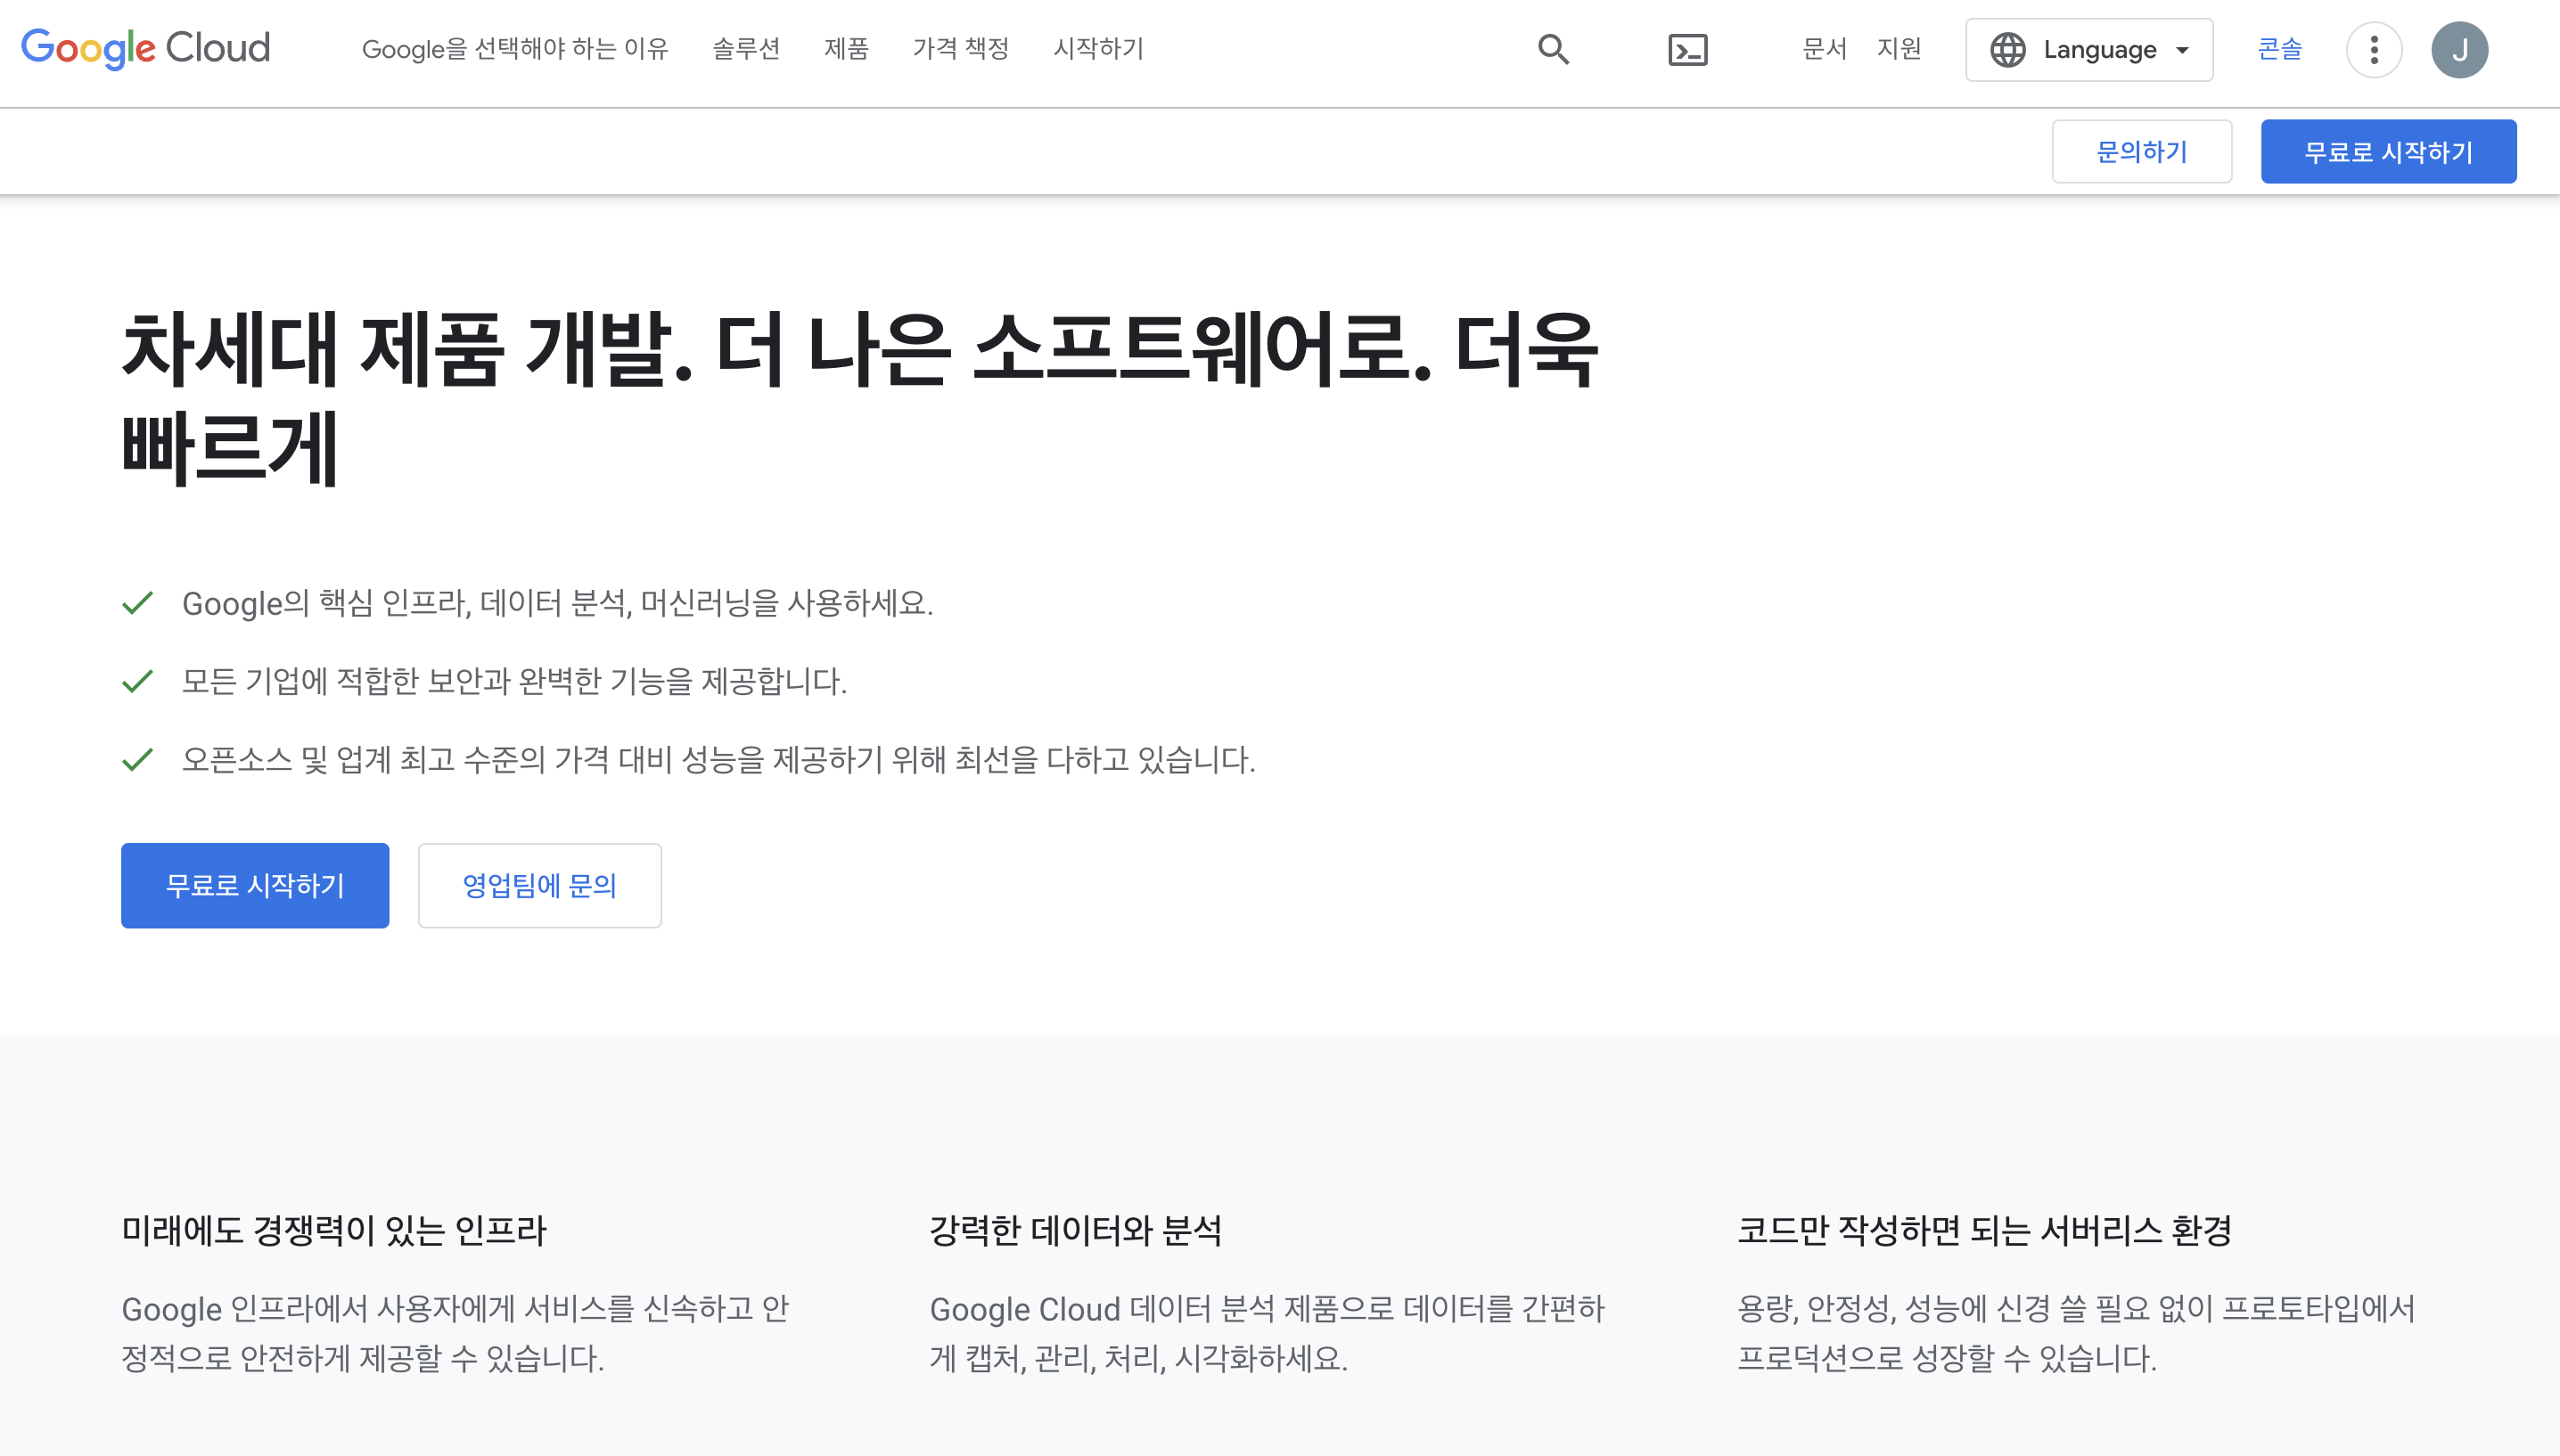Open the 지원 support link

tap(1899, 48)
